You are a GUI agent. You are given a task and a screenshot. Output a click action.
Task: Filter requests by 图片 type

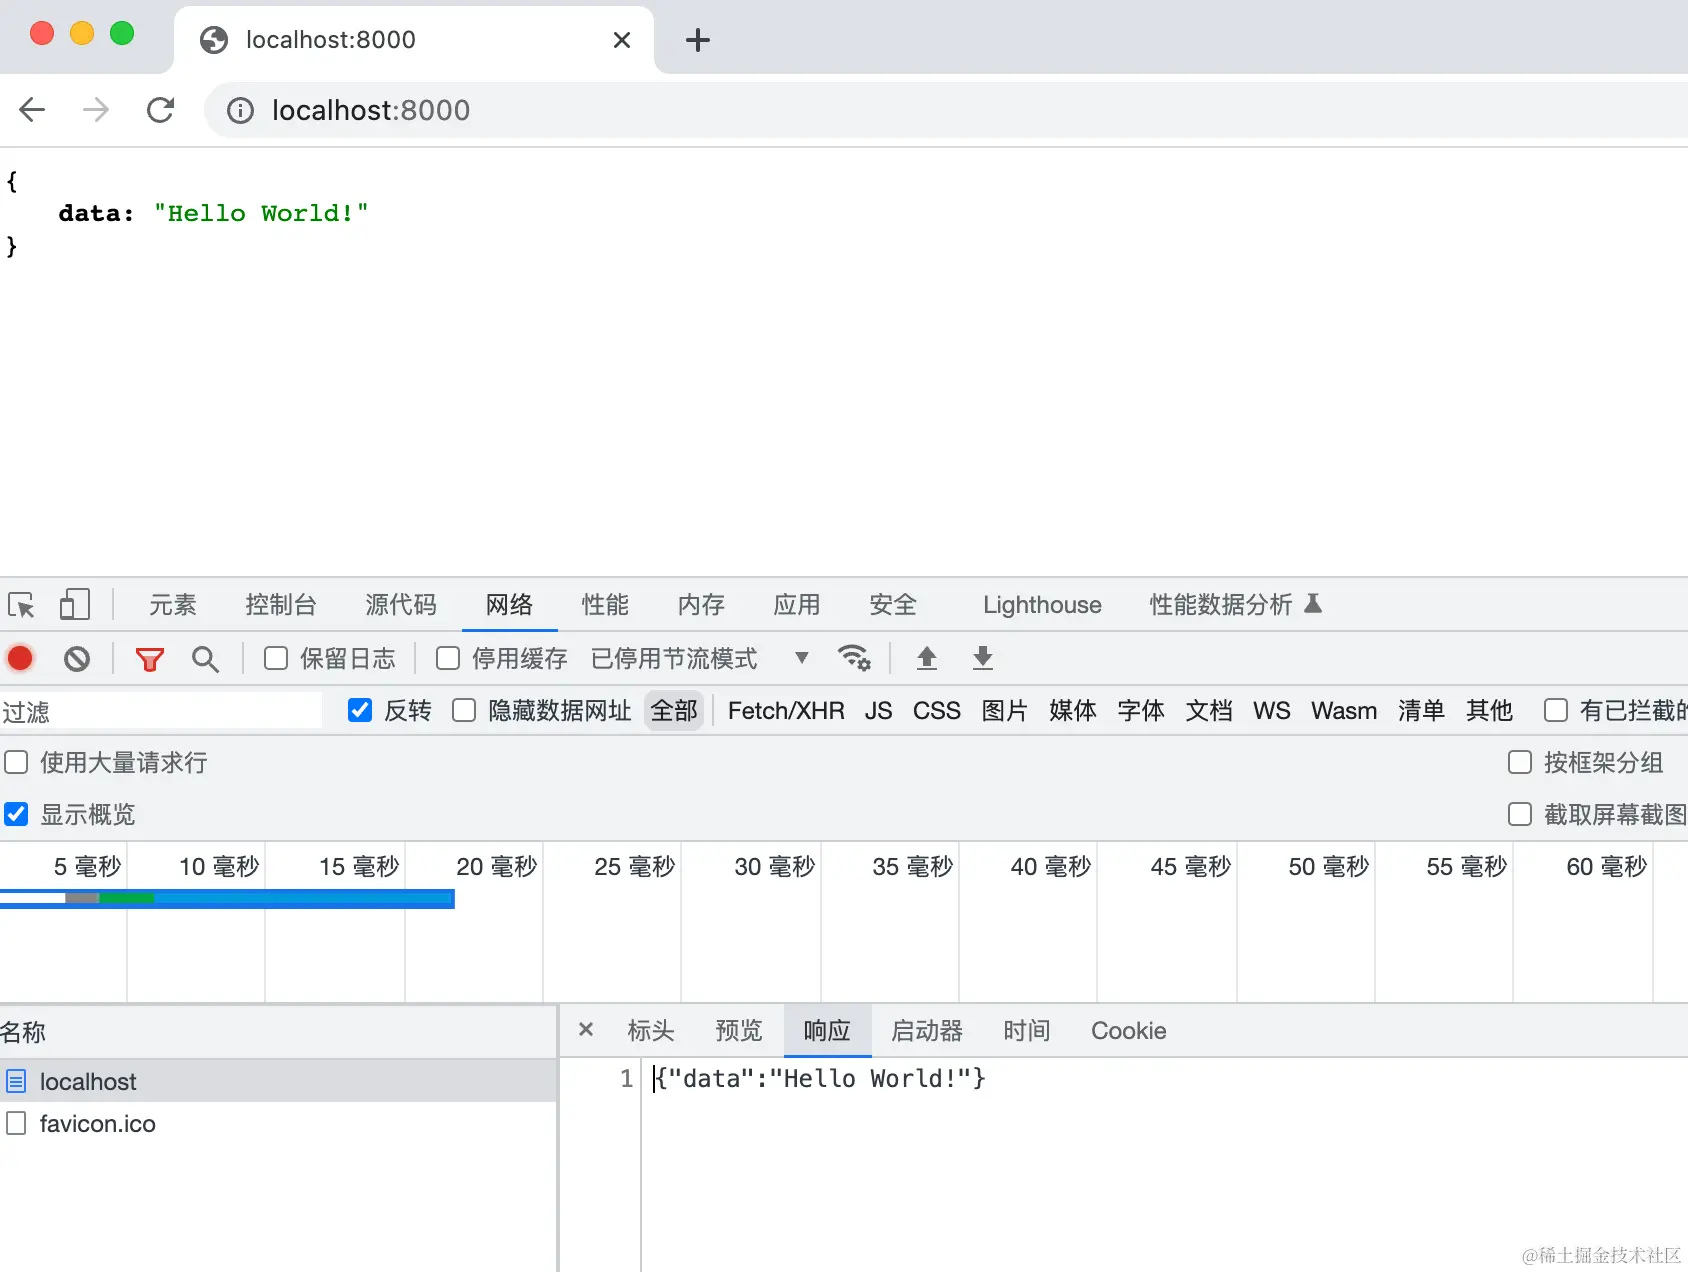tap(1005, 711)
